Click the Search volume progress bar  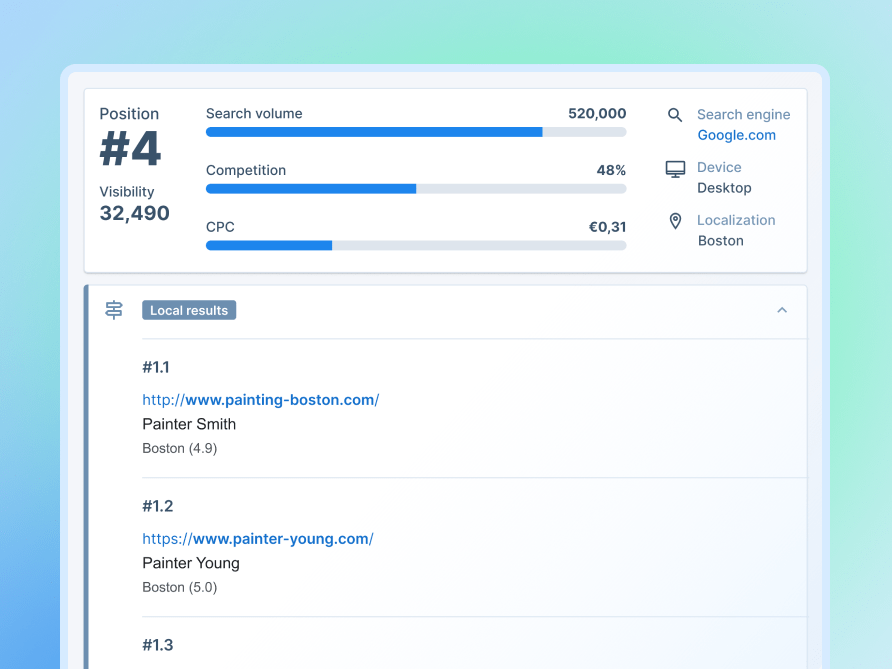coord(416,131)
